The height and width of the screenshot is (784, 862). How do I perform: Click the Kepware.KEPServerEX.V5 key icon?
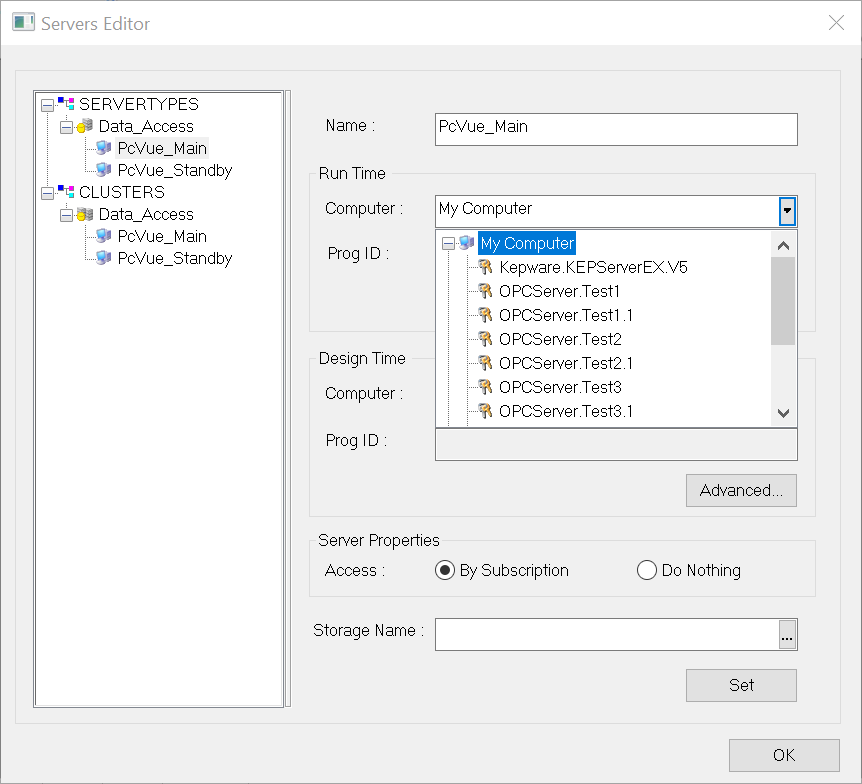coord(486,267)
